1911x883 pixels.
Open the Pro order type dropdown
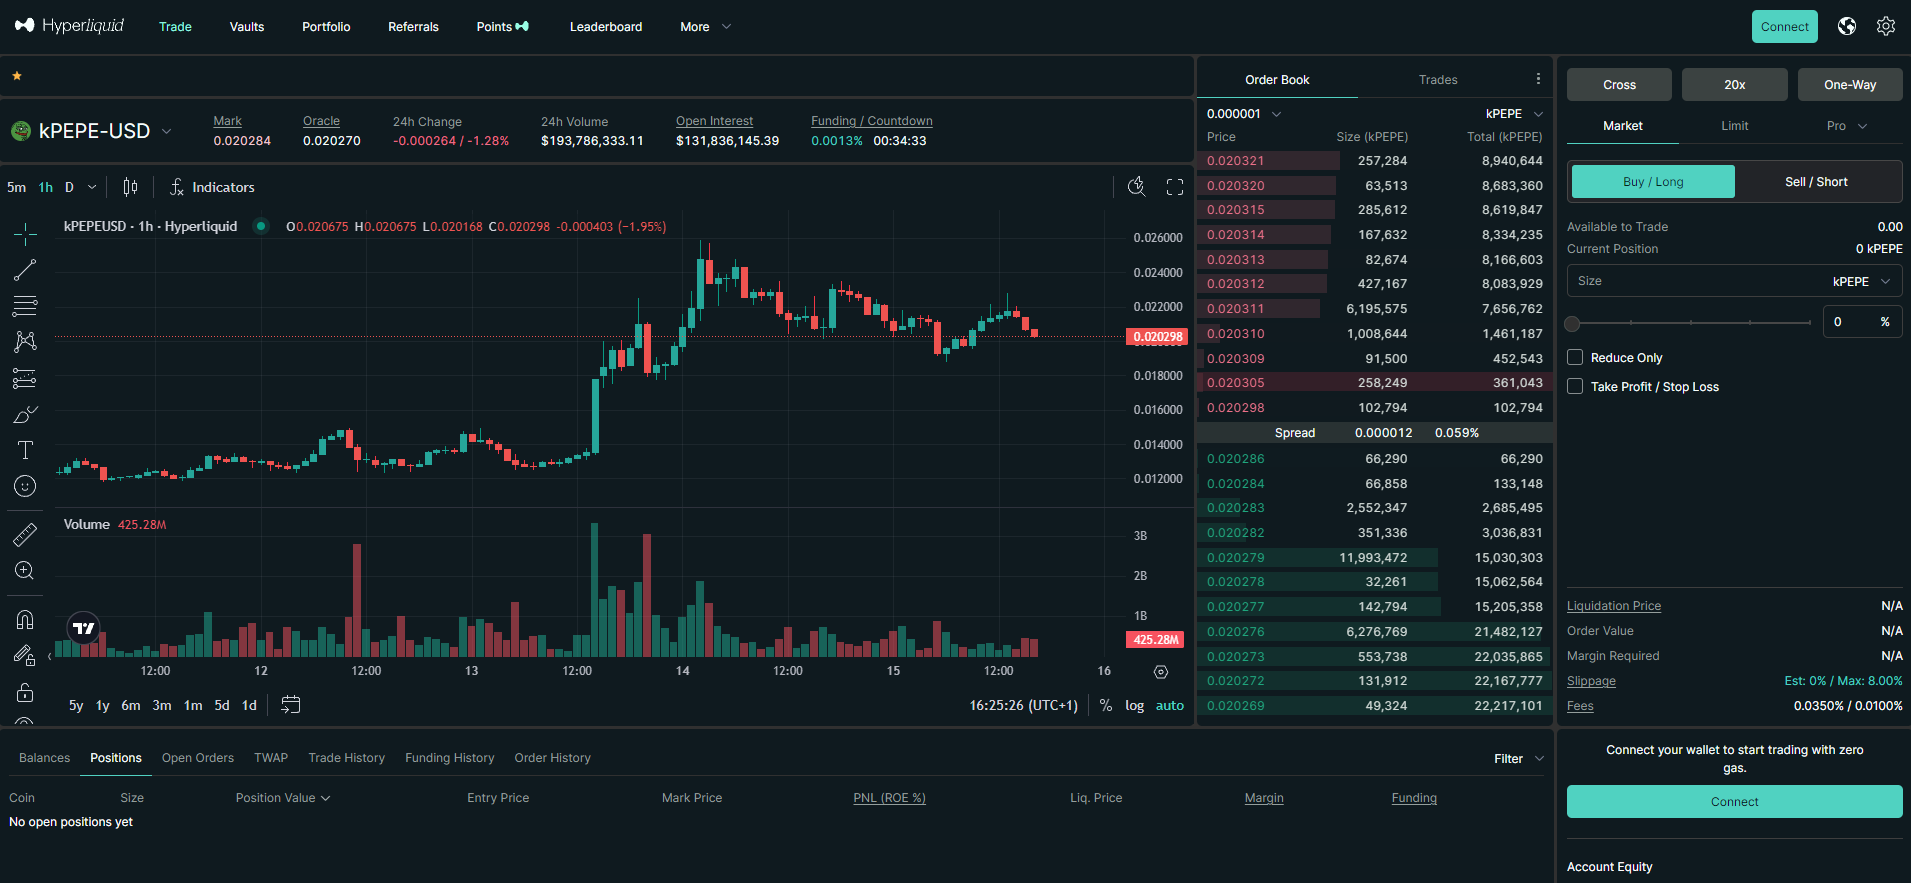[1846, 126]
